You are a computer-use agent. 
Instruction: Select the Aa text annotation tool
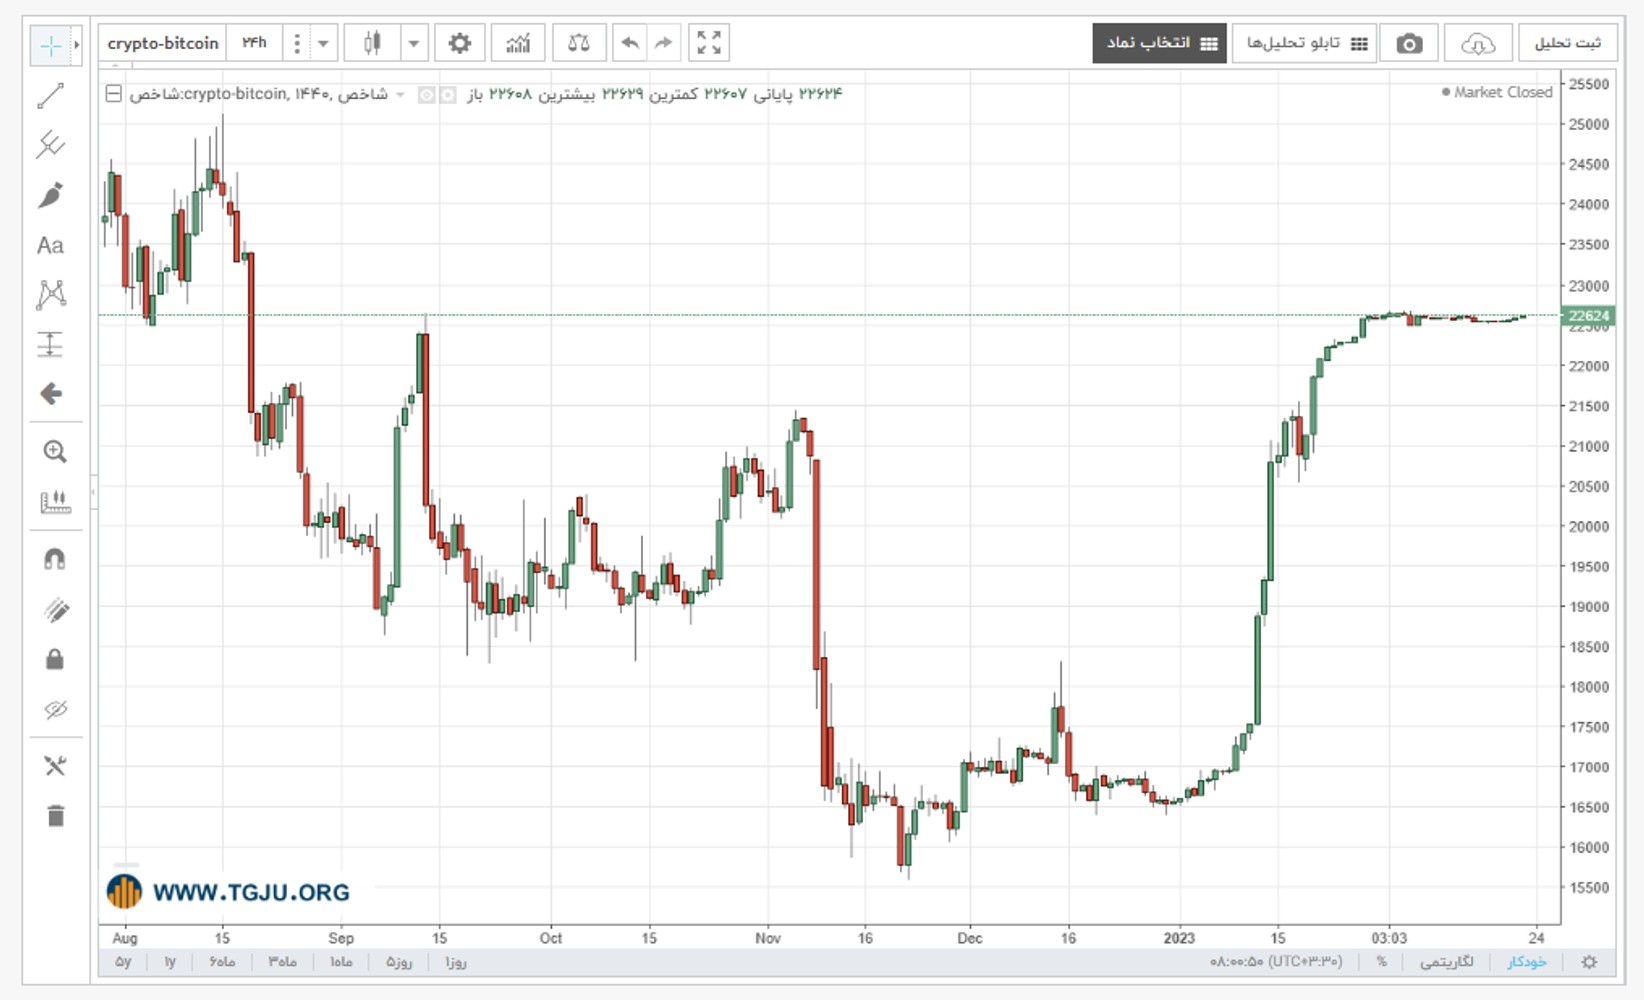(x=50, y=245)
